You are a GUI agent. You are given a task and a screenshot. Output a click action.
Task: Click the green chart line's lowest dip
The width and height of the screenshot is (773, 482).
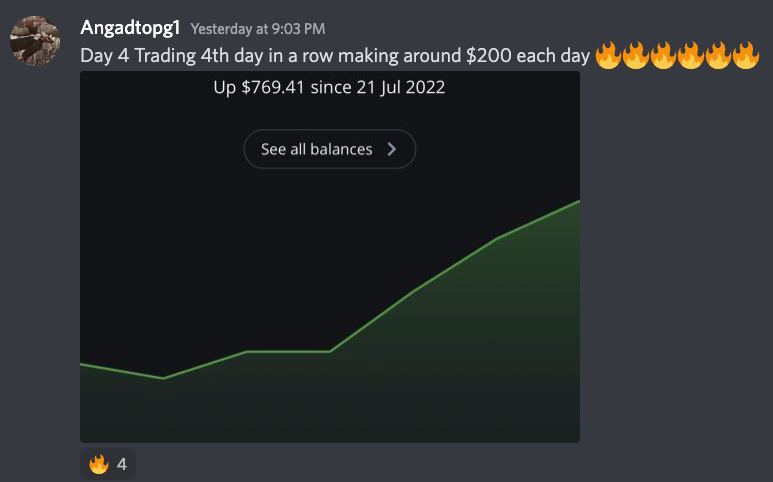(x=163, y=378)
